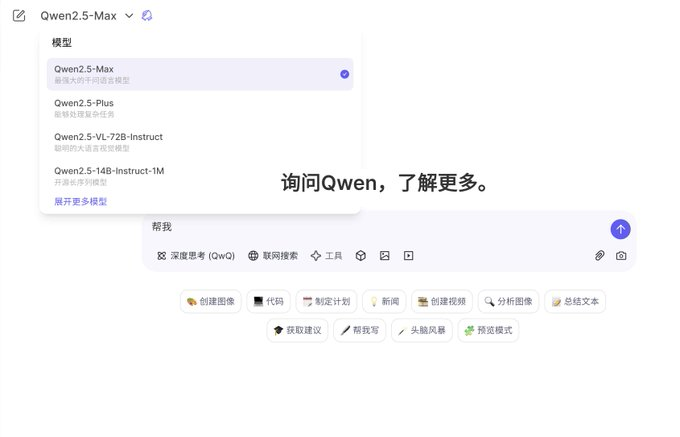Image resolution: width=680 pixels, height=437 pixels.
Task: Enable 联网搜索 web search
Action: 273,256
